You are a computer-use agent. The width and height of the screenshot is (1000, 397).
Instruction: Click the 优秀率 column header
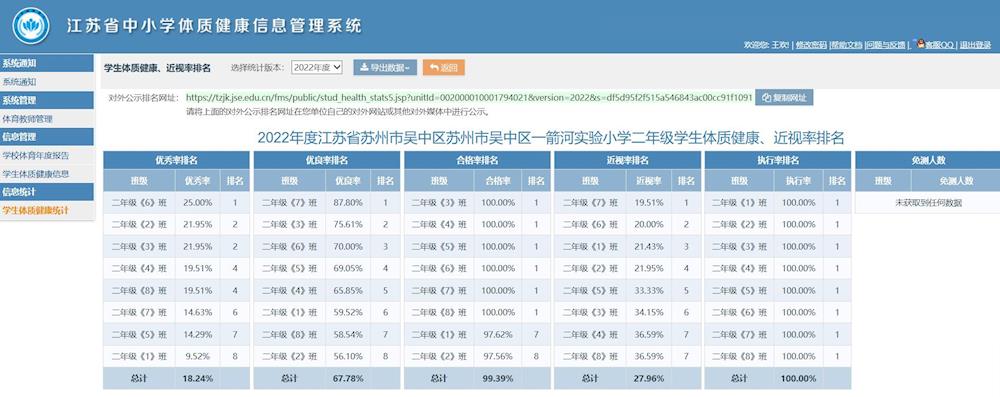(x=198, y=181)
